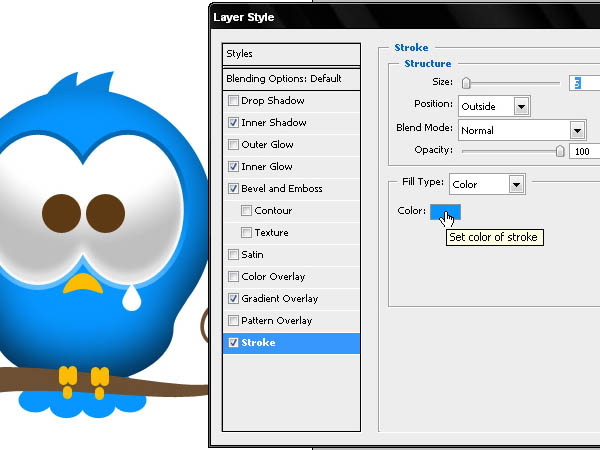Screen dimensions: 600x450
Task: Click the bird's left brown eye
Action: pyautogui.click(x=61, y=213)
